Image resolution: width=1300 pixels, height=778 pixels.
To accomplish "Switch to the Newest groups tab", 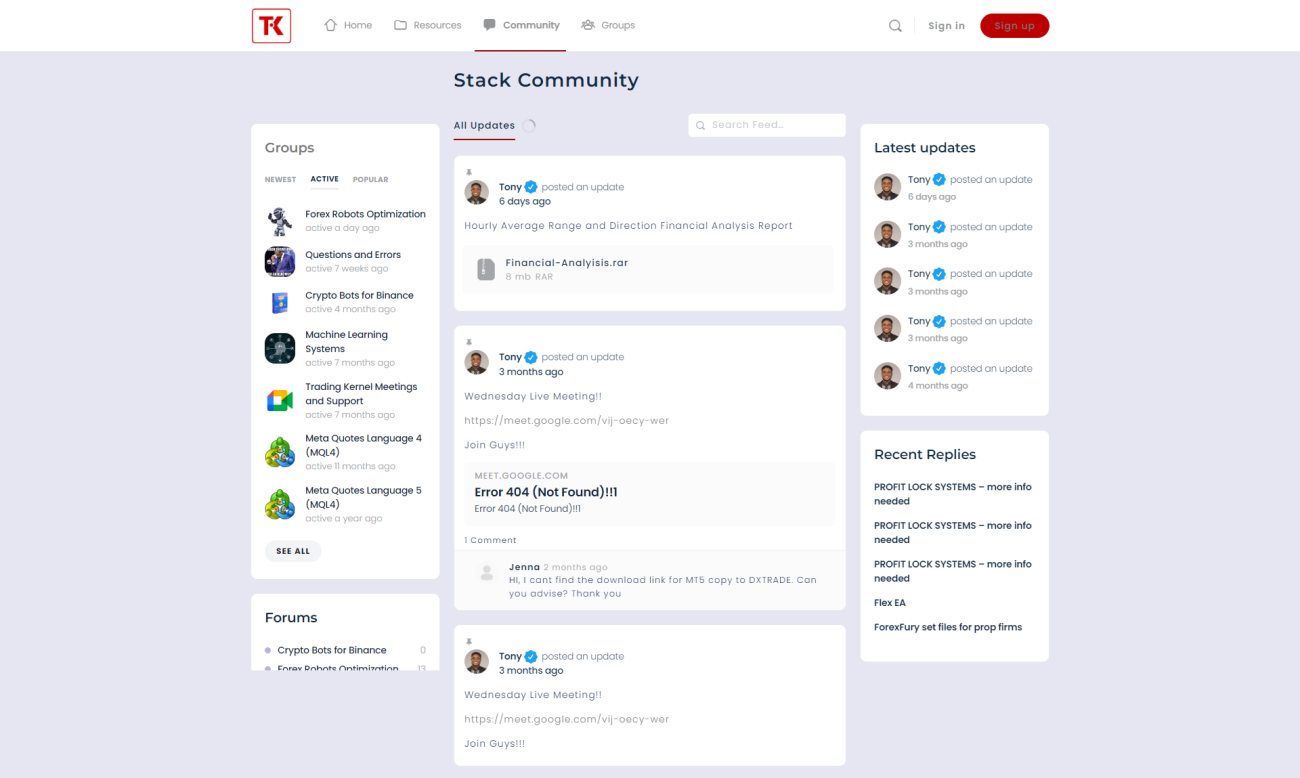I will (280, 180).
